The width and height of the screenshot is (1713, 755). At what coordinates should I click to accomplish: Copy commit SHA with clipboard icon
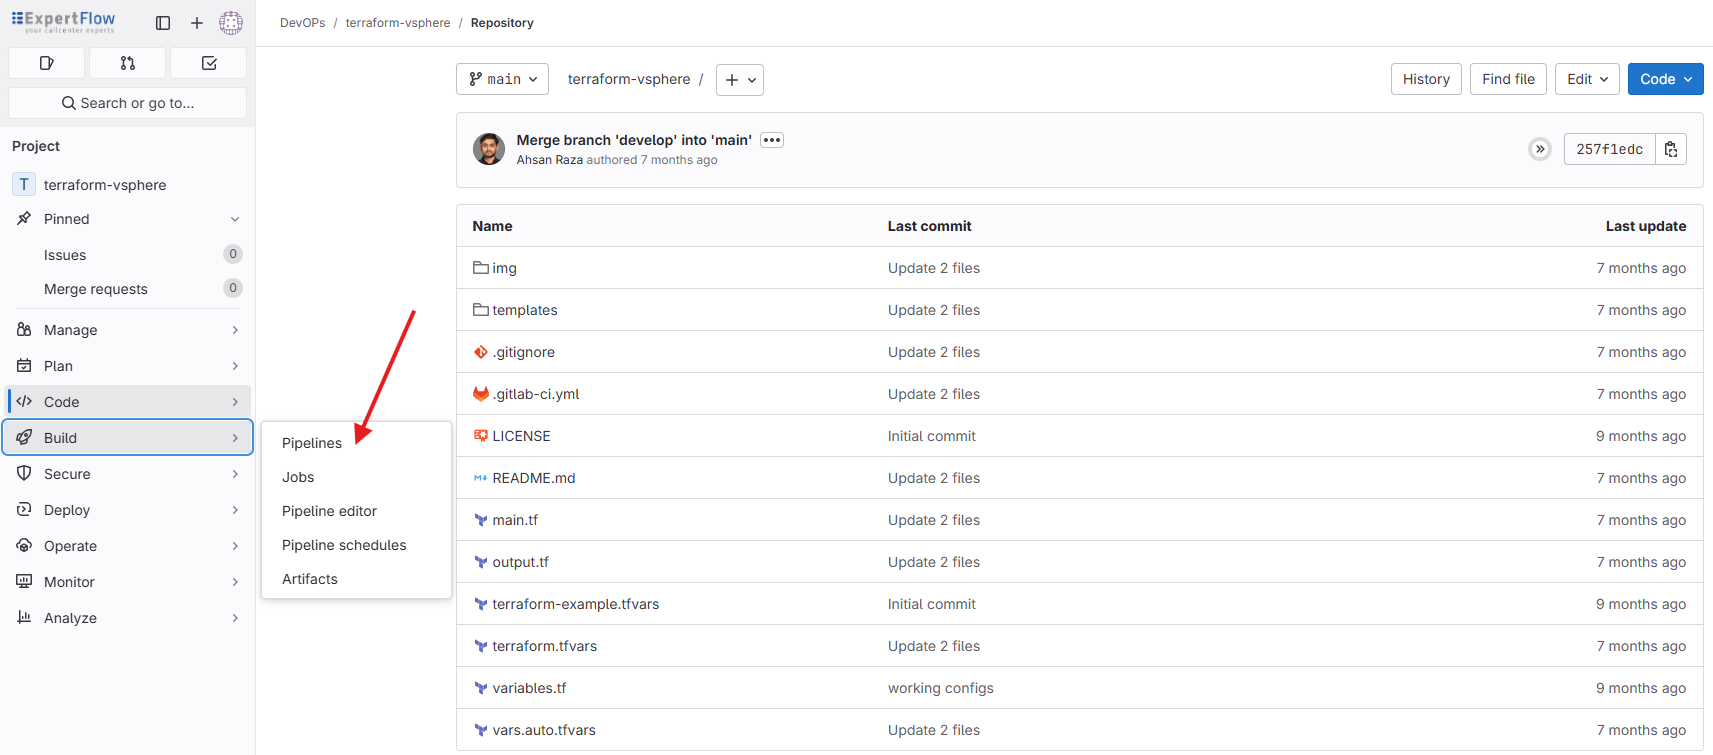(x=1671, y=149)
